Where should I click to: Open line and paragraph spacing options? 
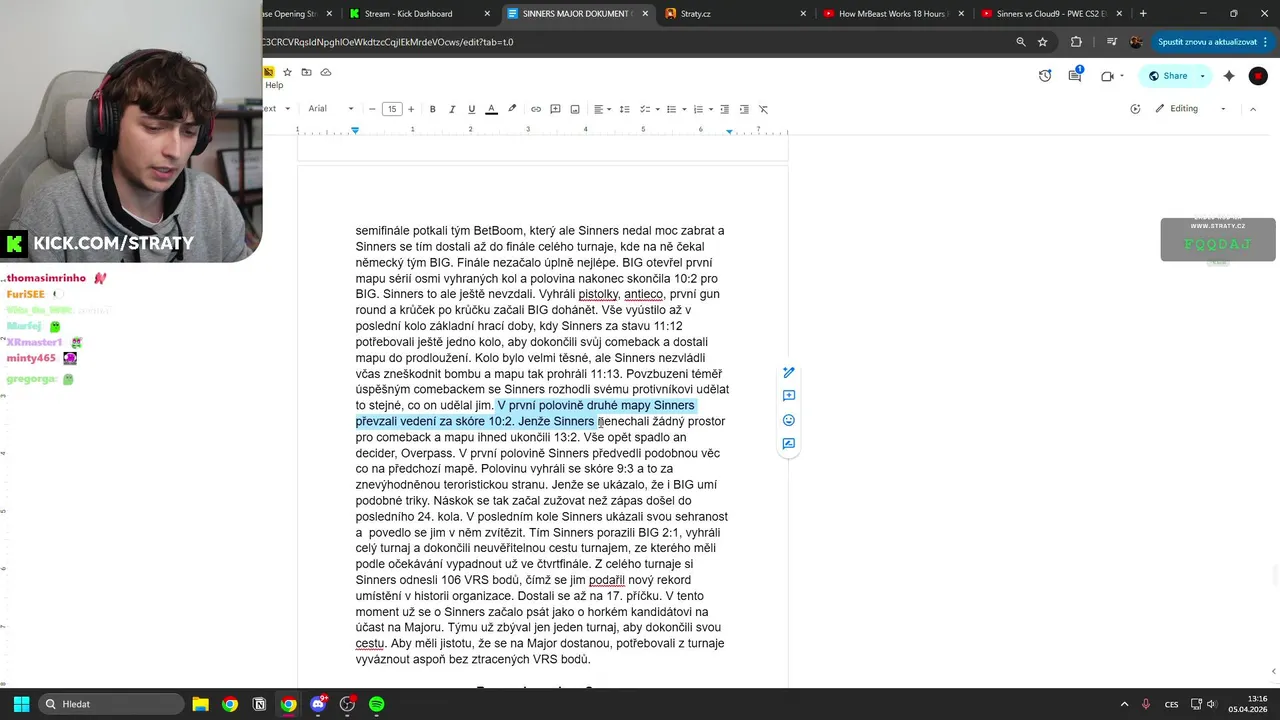625,109
